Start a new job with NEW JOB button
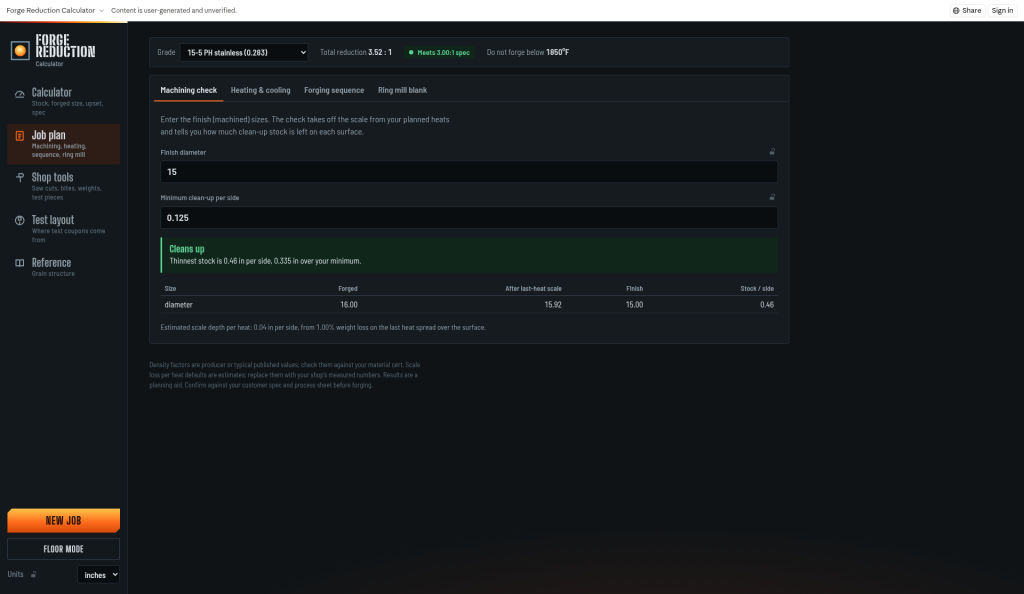Image resolution: width=1024 pixels, height=594 pixels. [63, 520]
